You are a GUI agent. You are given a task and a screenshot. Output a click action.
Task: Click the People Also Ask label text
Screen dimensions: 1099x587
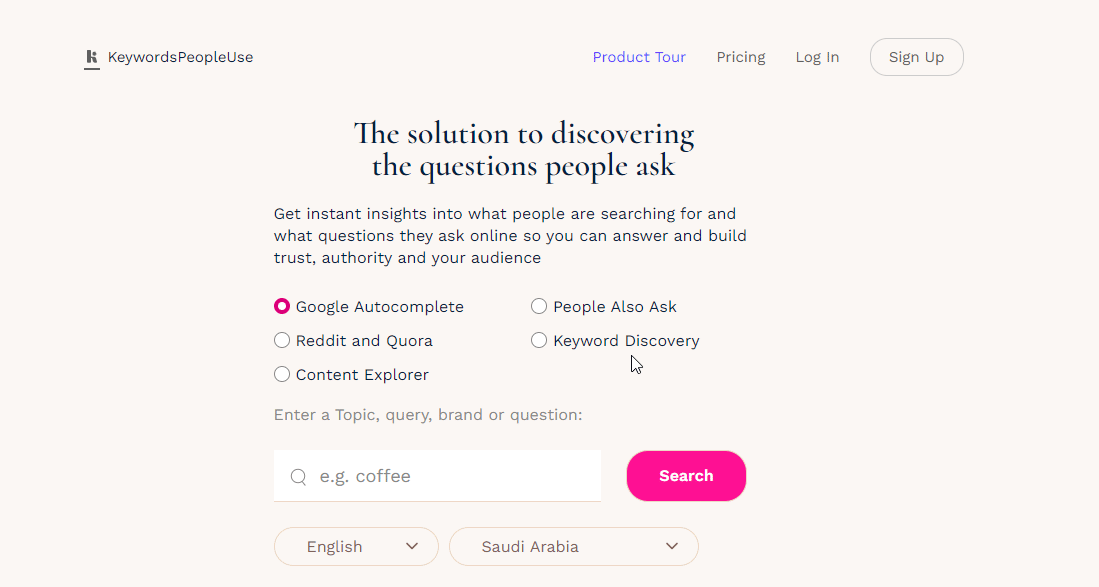[615, 307]
